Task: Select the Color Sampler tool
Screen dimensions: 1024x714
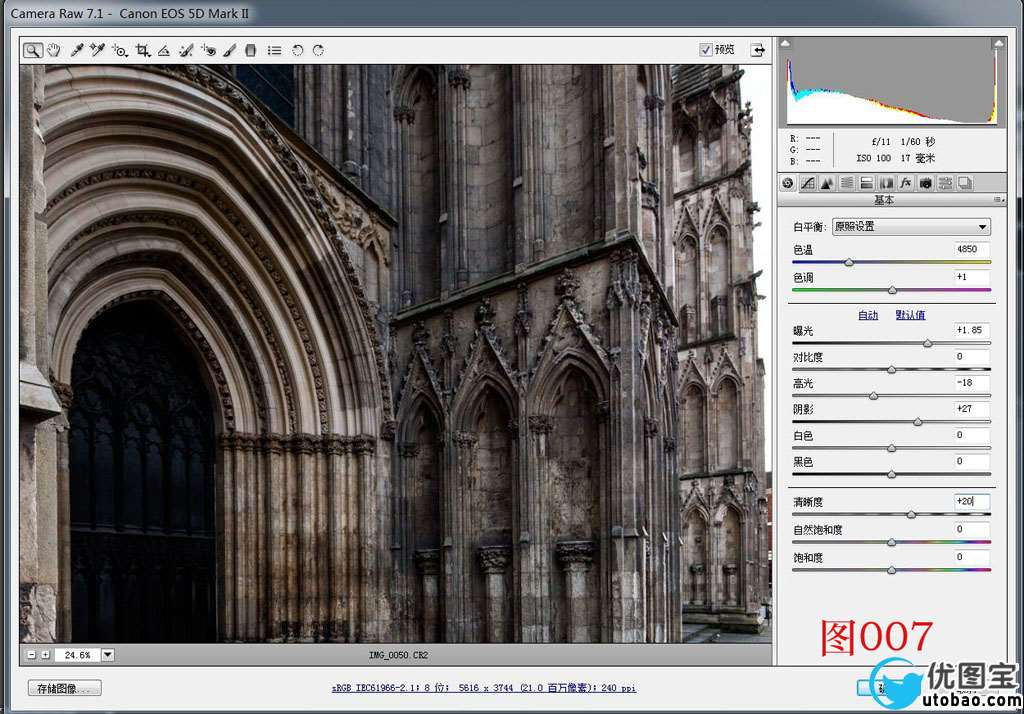Action: tap(98, 50)
